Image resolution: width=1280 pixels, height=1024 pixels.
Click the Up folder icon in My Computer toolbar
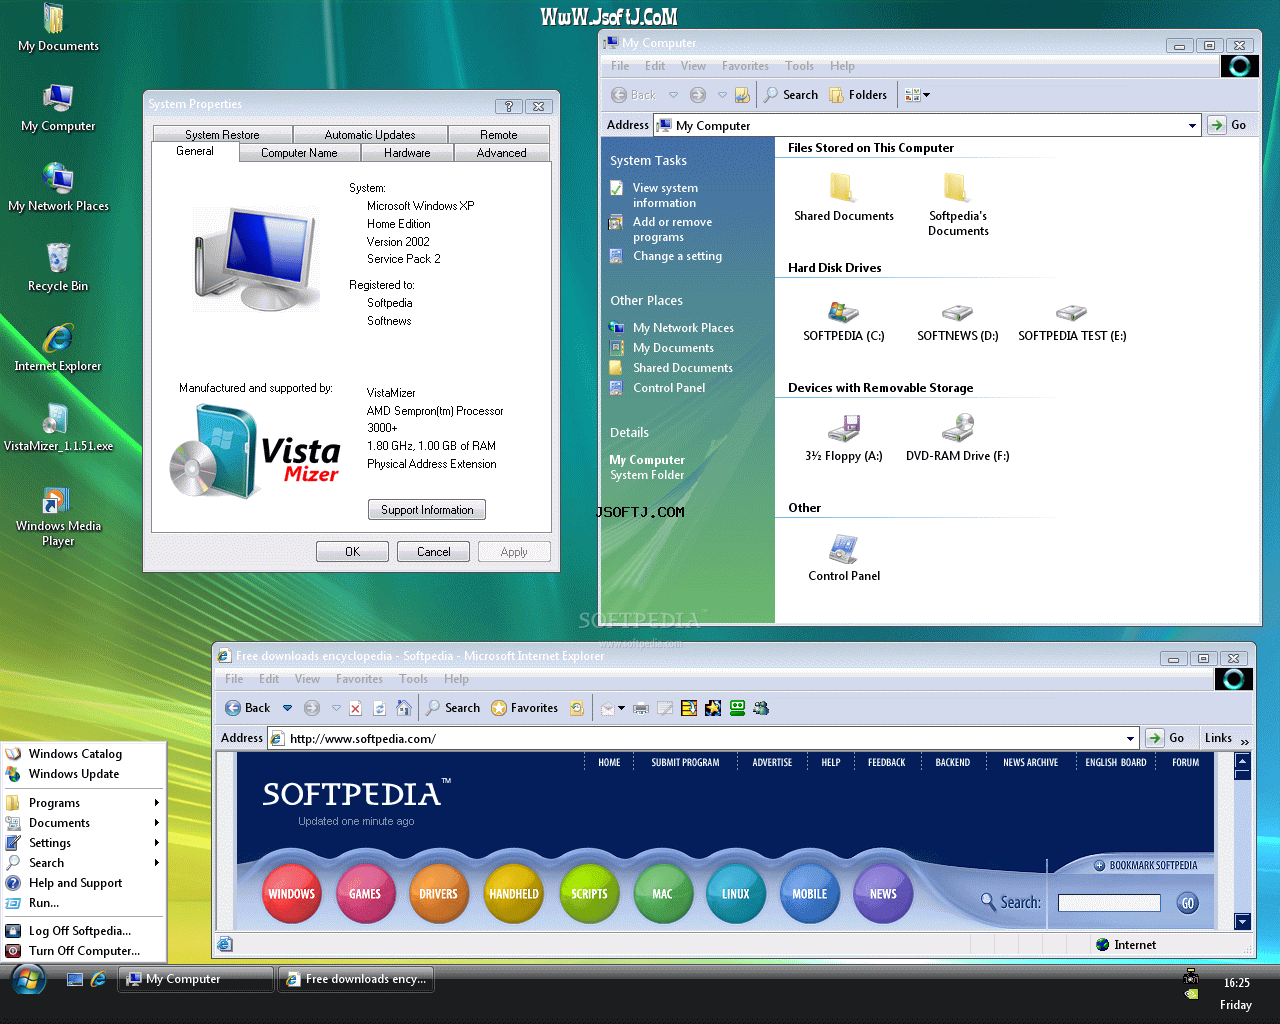click(x=742, y=95)
